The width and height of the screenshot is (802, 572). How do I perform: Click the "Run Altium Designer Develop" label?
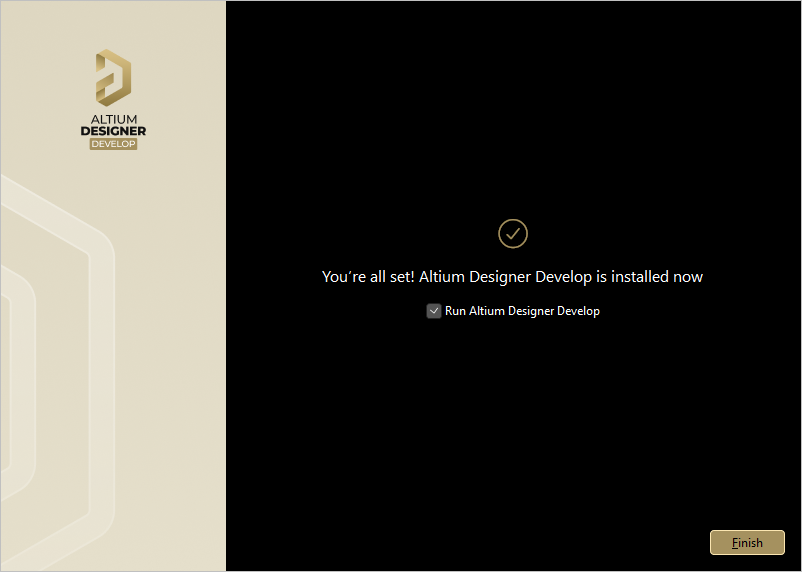point(522,311)
